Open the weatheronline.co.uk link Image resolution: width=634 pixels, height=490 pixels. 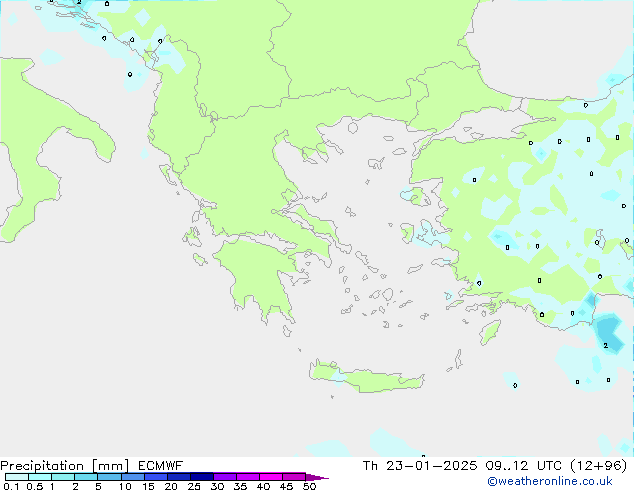click(x=550, y=481)
